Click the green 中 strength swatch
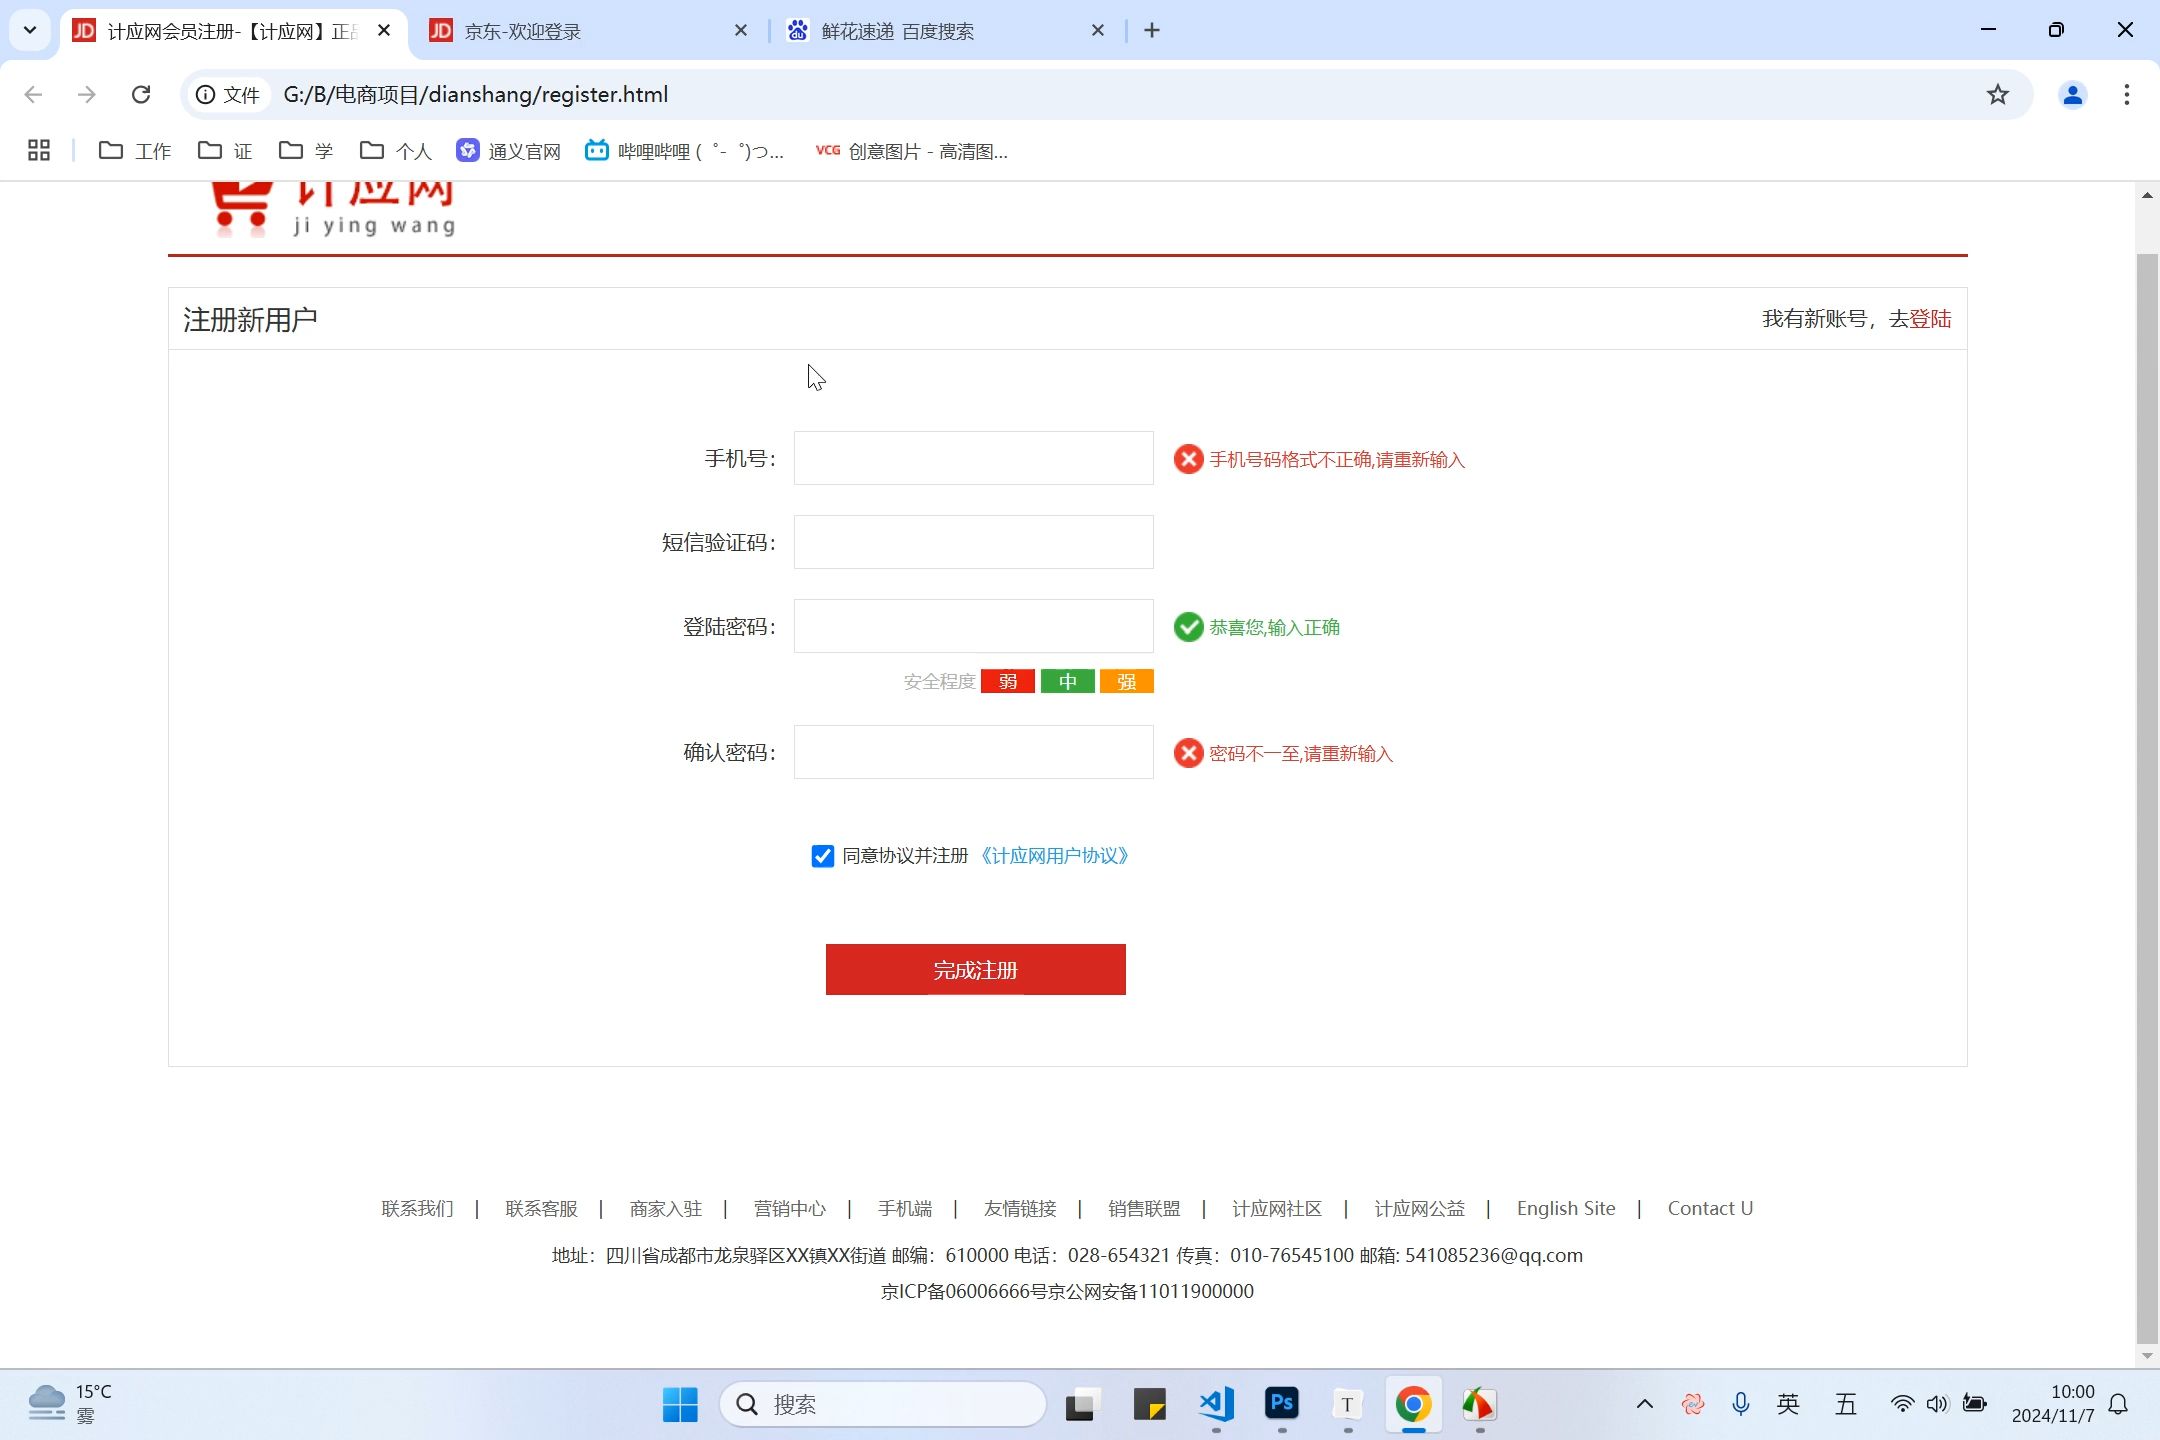Viewport: 2160px width, 1440px height. pos(1067,681)
